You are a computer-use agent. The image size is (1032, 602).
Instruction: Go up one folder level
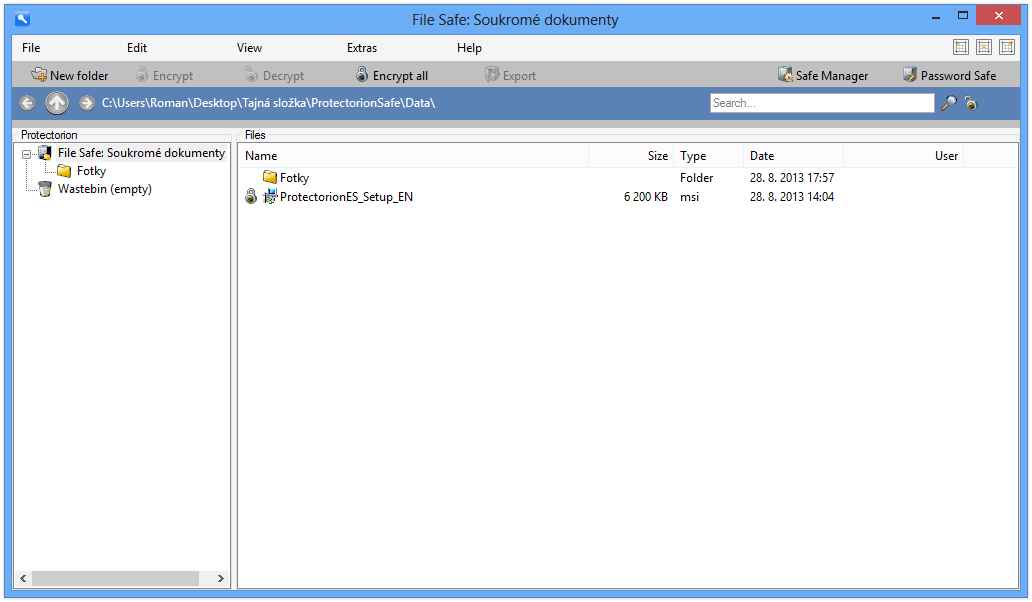click(57, 103)
